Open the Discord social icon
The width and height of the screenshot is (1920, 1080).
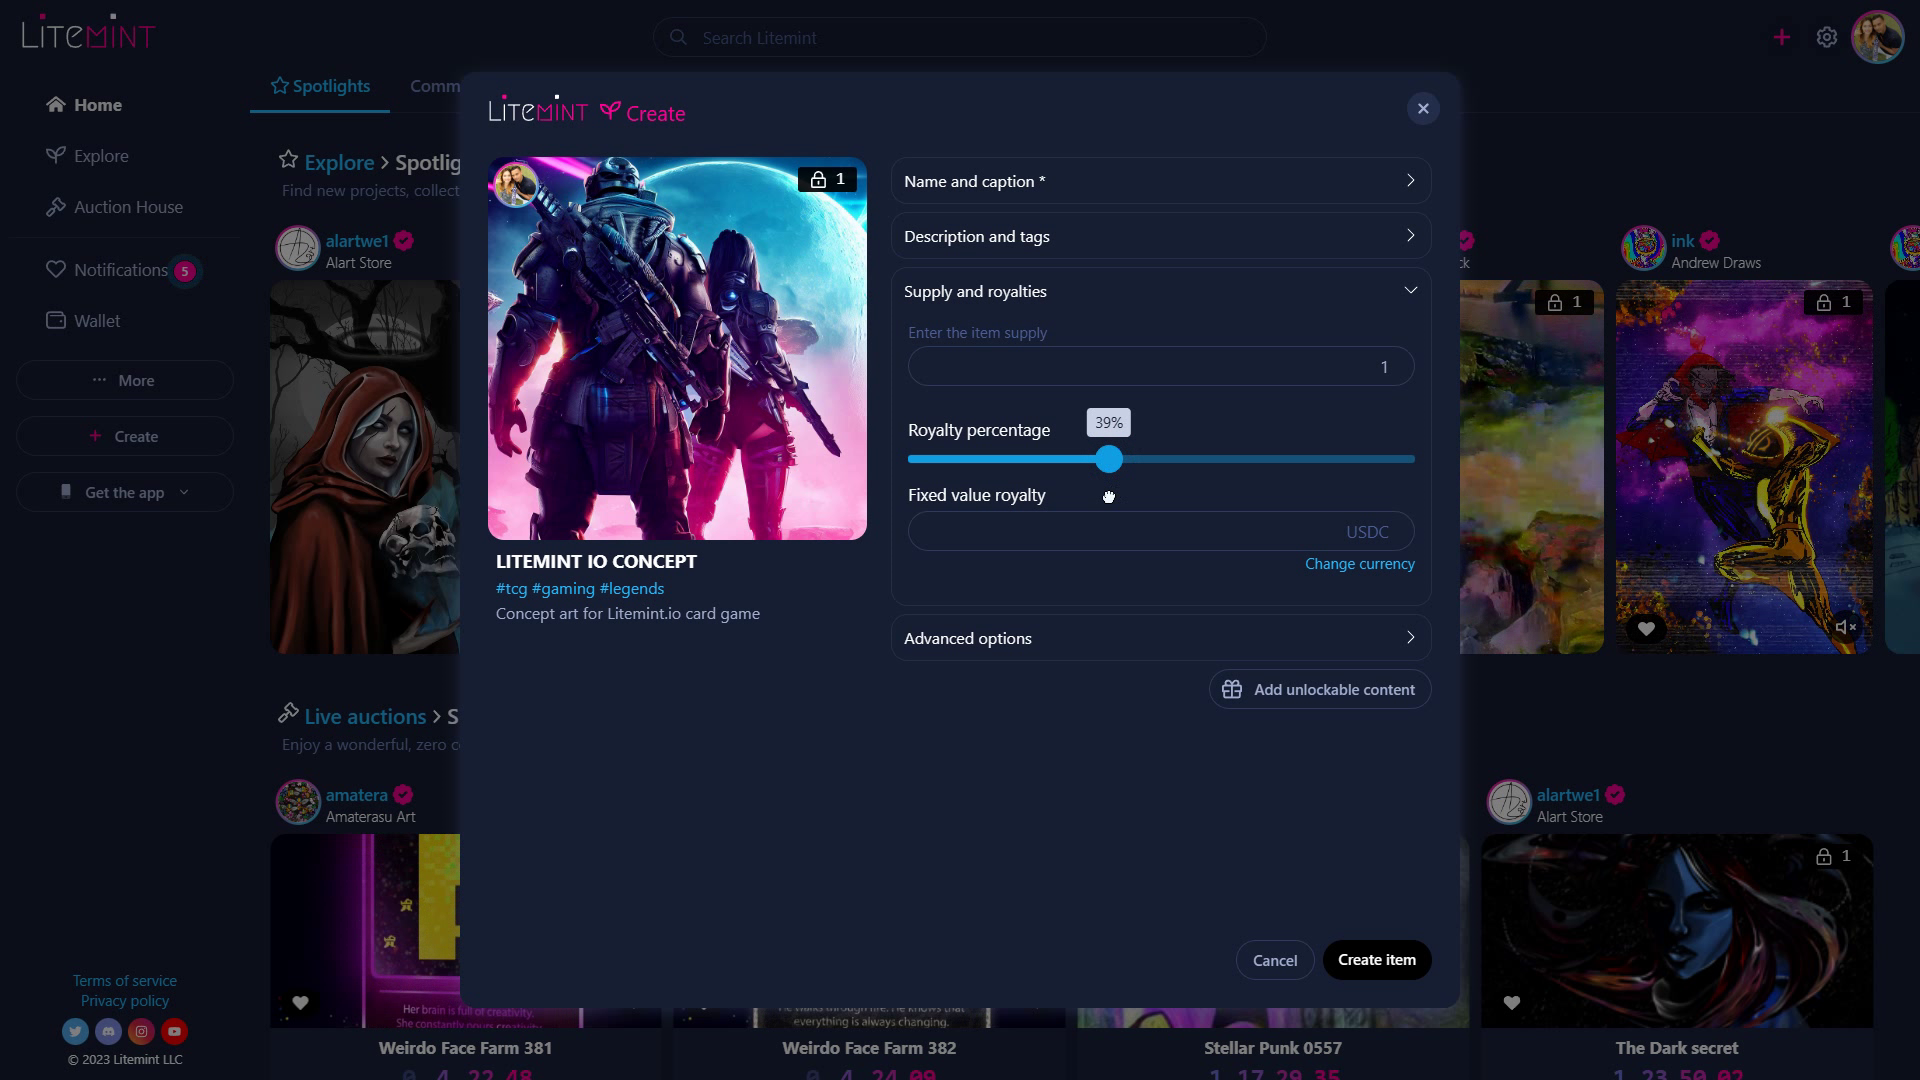[x=108, y=1031]
